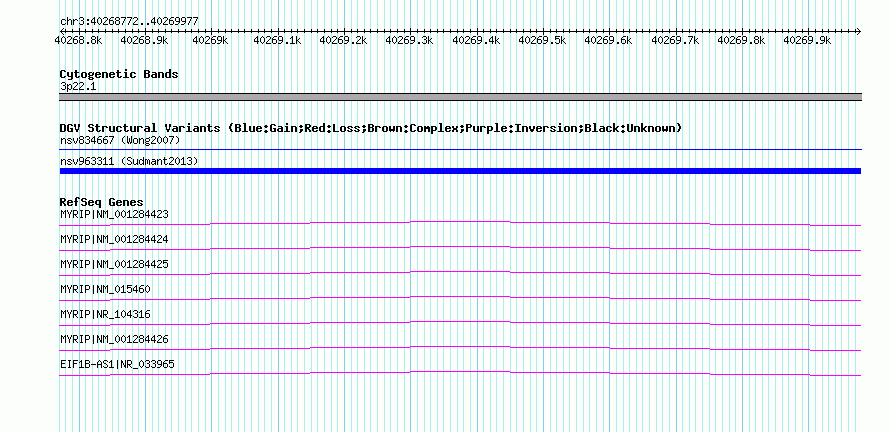This screenshot has height=432, width=890.
Task: Open variant nsv963311 (Sudmant2013) label
Action: click(129, 162)
